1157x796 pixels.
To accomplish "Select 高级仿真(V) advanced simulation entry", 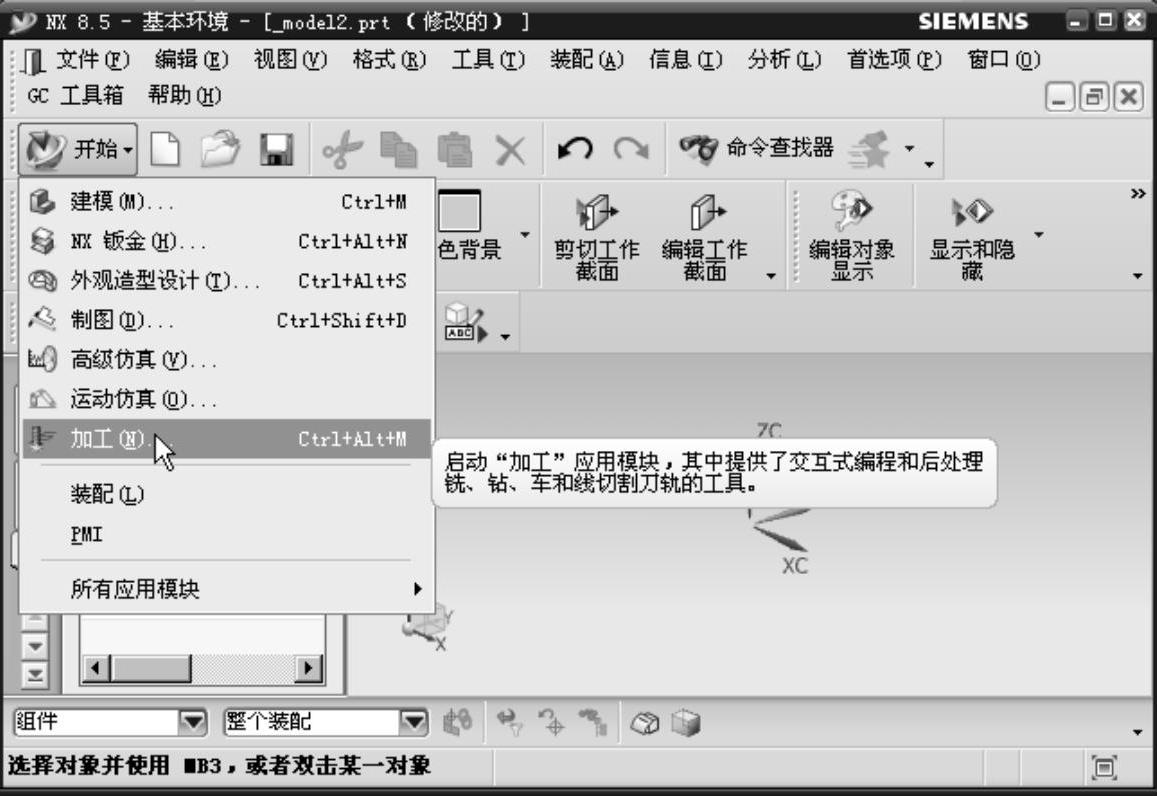I will coord(226,360).
